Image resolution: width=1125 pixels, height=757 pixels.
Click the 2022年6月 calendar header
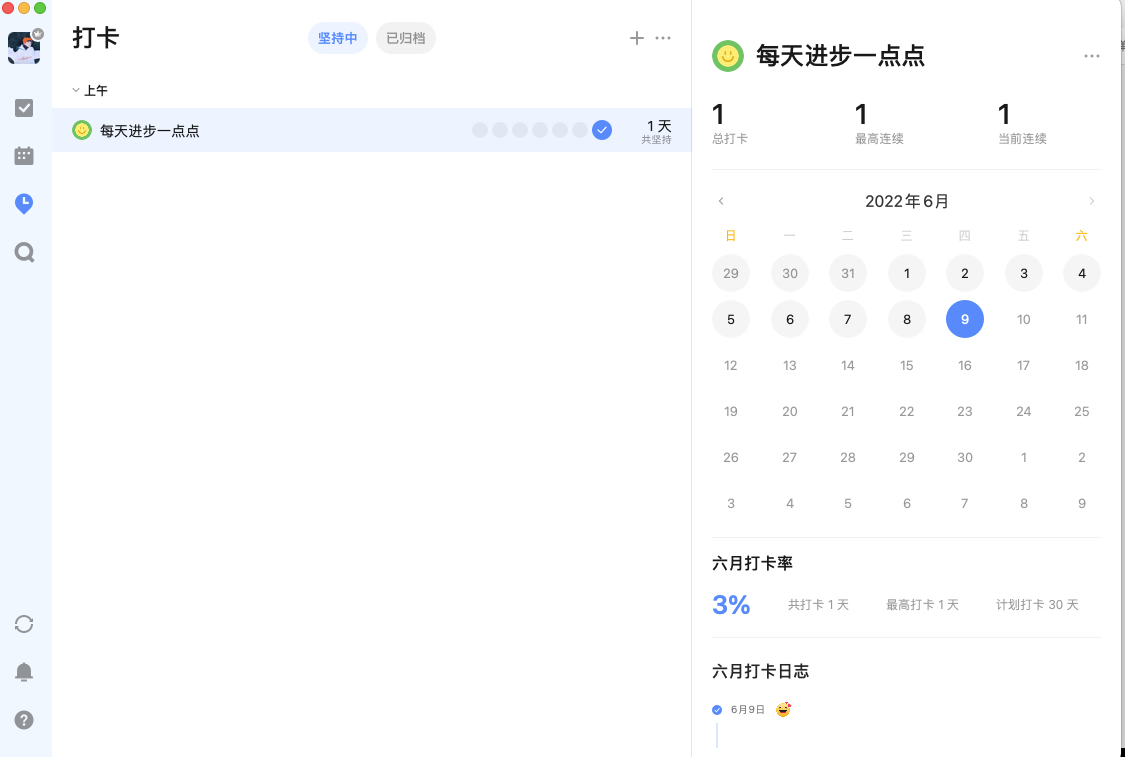click(906, 201)
